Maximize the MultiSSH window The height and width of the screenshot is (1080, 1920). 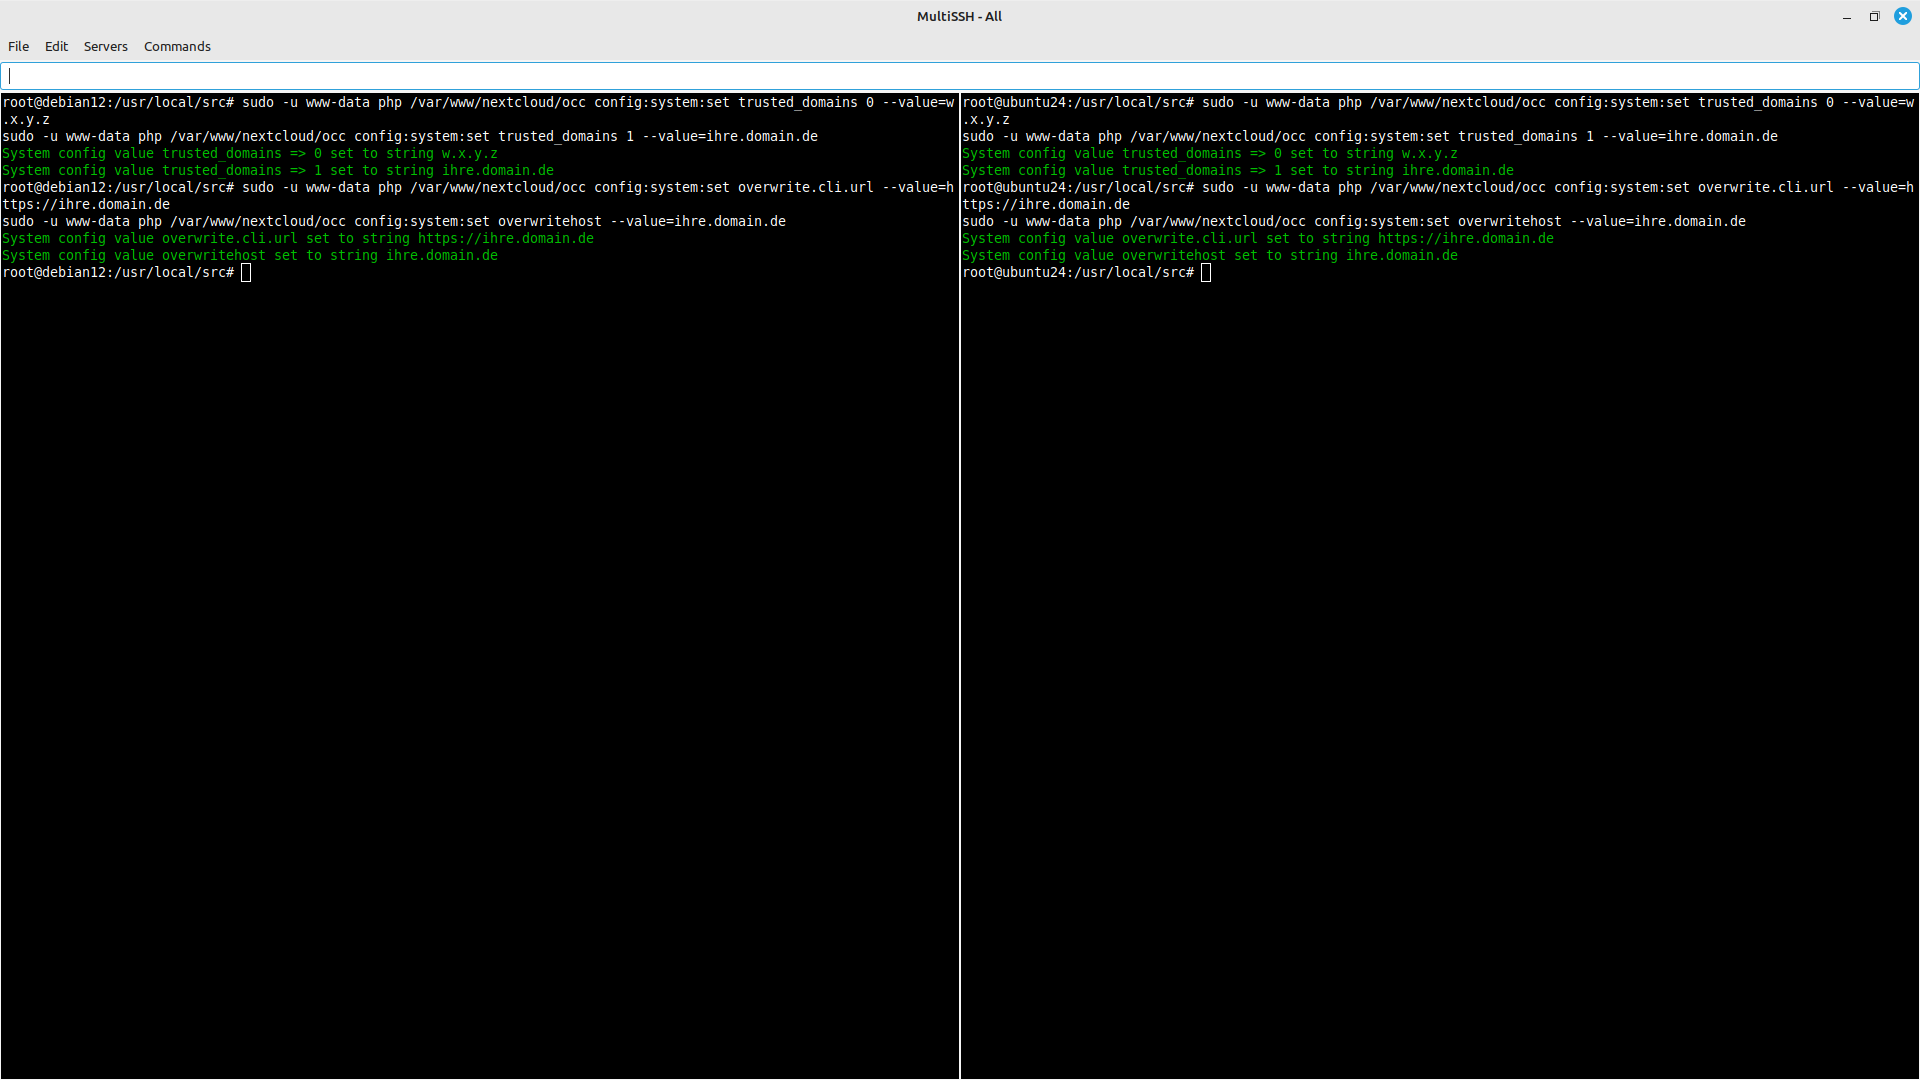click(1875, 16)
